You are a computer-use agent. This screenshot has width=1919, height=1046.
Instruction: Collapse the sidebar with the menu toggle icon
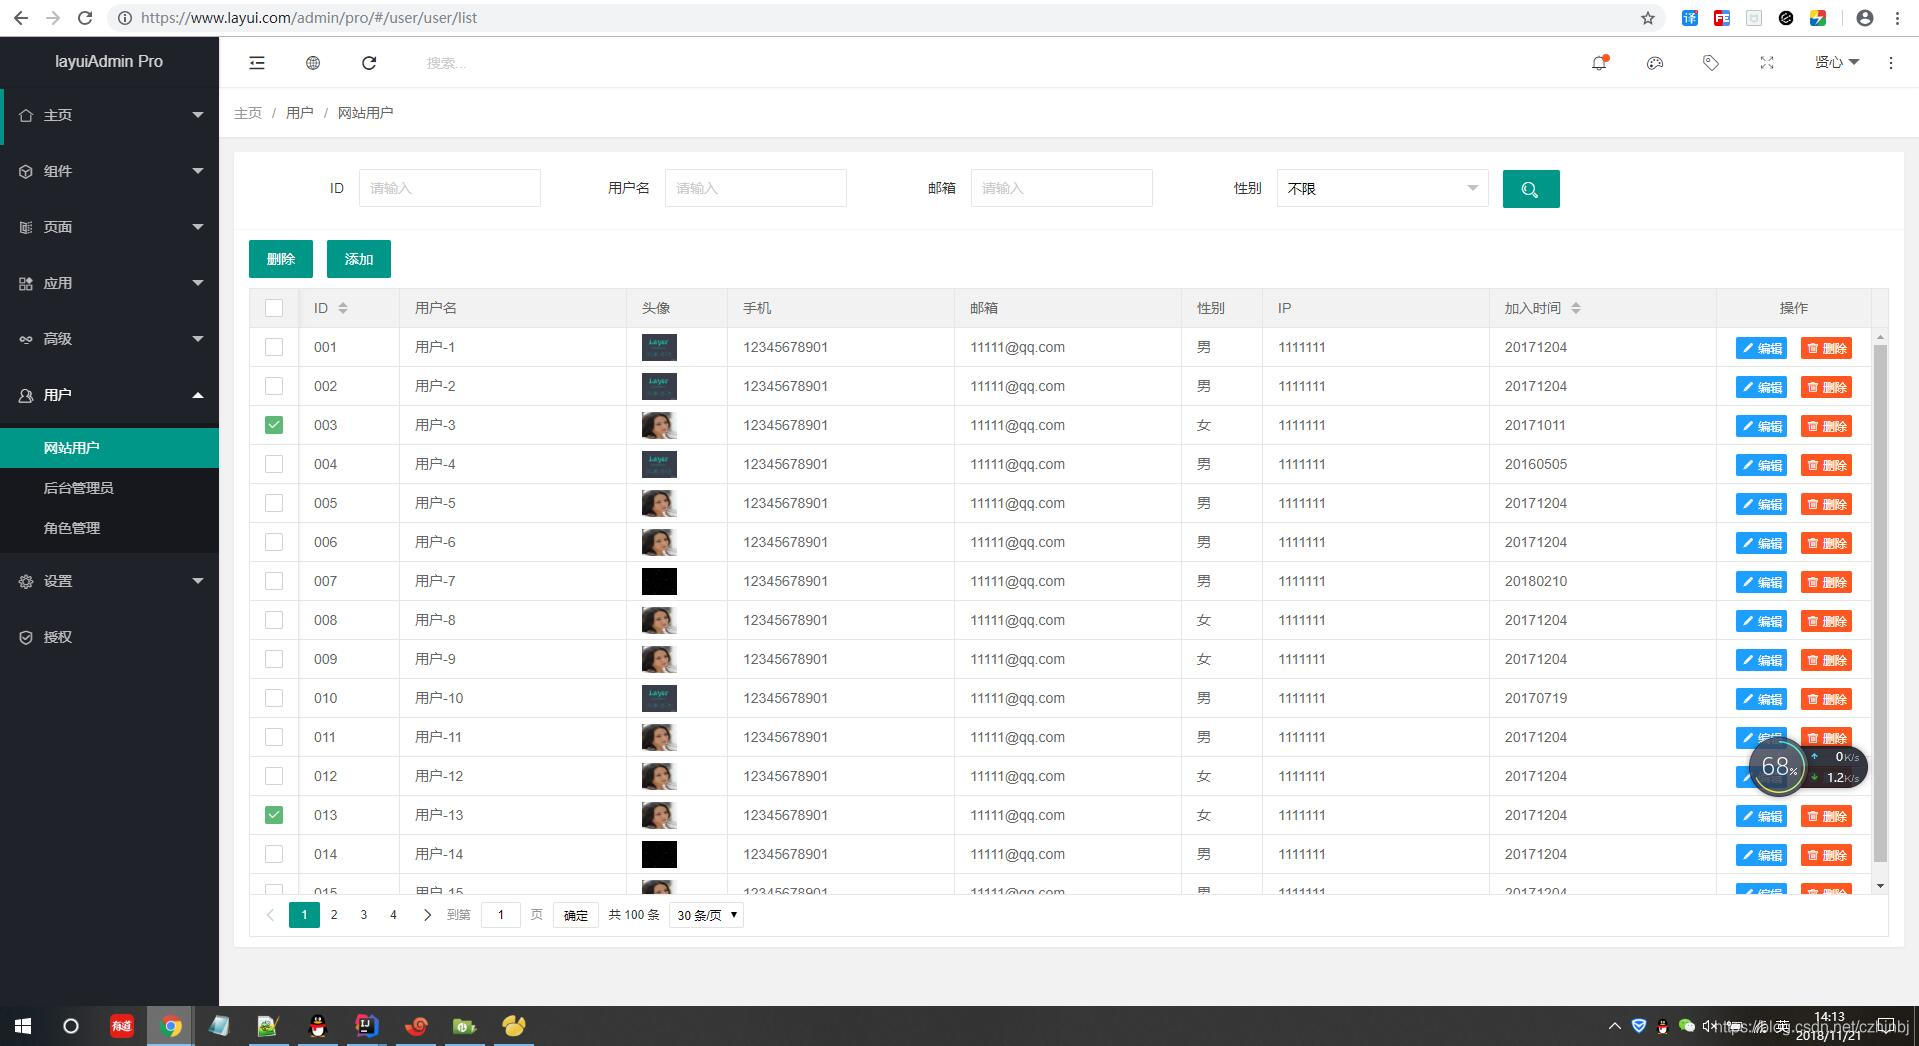click(x=257, y=63)
